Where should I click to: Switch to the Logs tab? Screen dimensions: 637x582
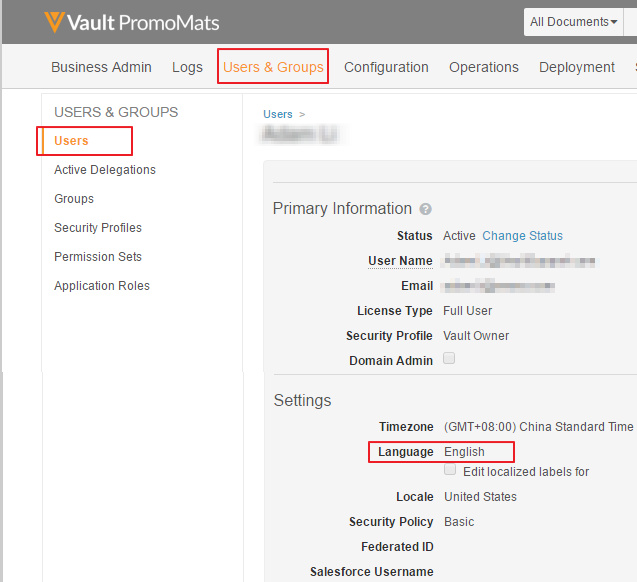(x=187, y=67)
